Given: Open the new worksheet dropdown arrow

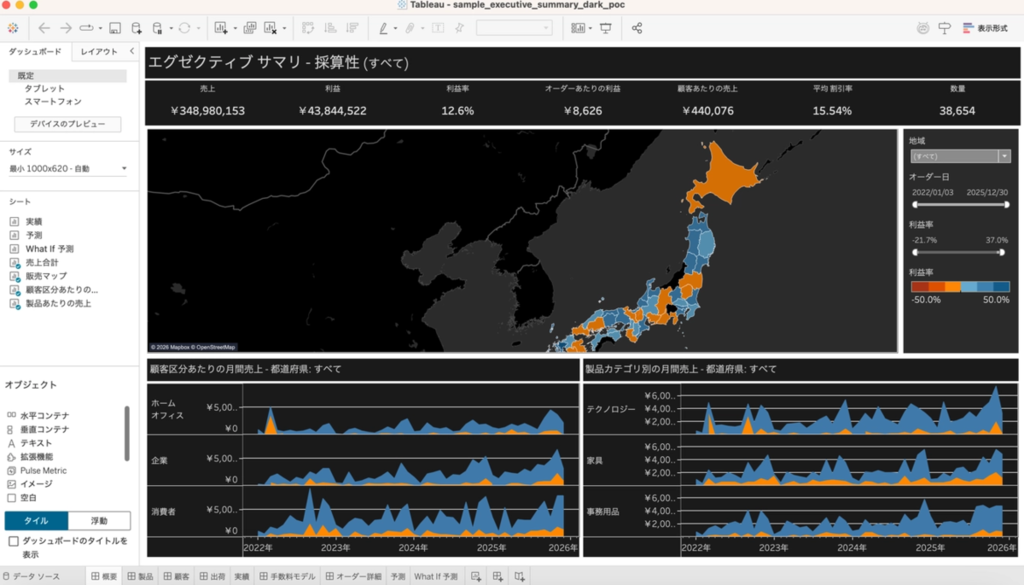Looking at the screenshot, I should [235, 29].
